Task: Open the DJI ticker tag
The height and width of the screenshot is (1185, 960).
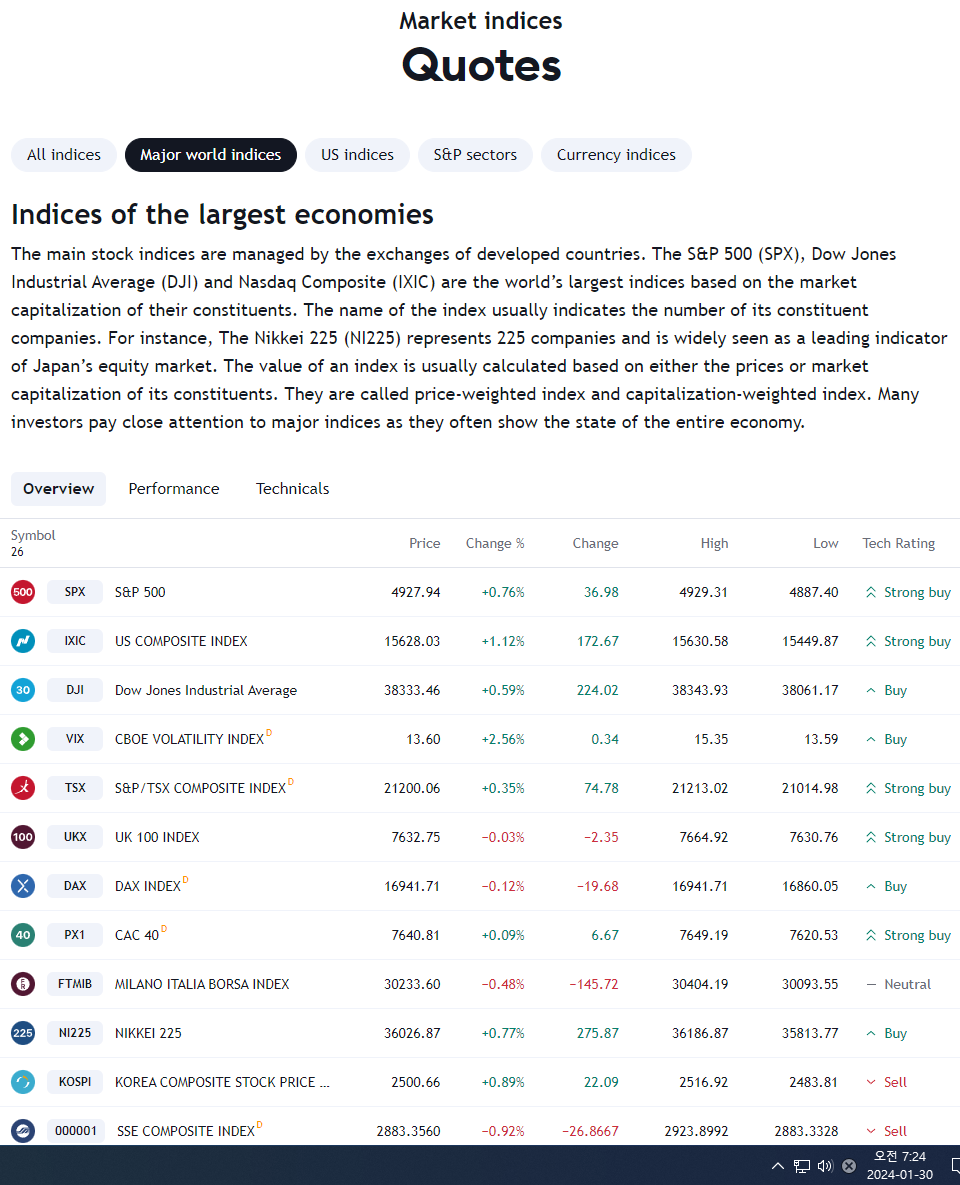Action: [75, 690]
